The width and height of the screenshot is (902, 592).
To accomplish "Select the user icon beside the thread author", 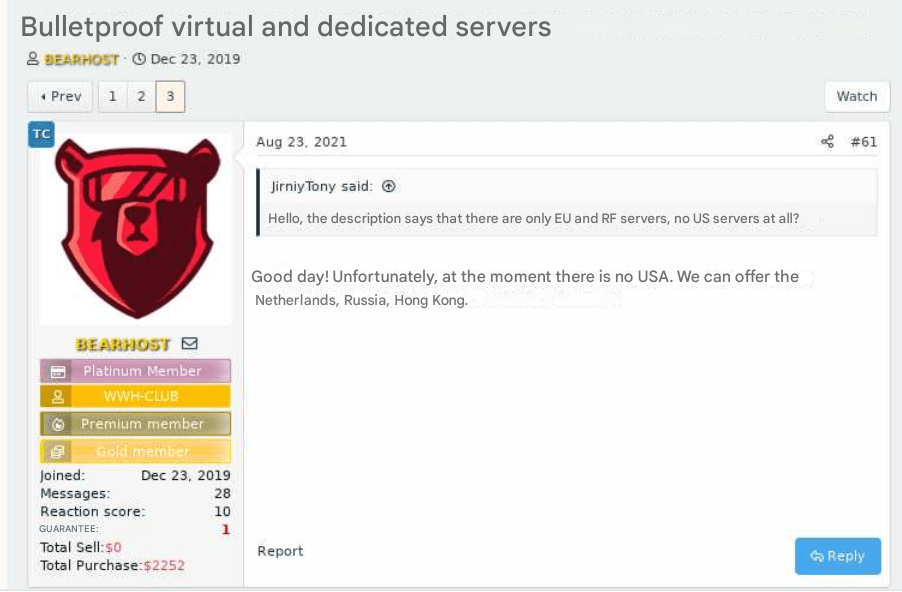I will pyautogui.click(x=33, y=59).
